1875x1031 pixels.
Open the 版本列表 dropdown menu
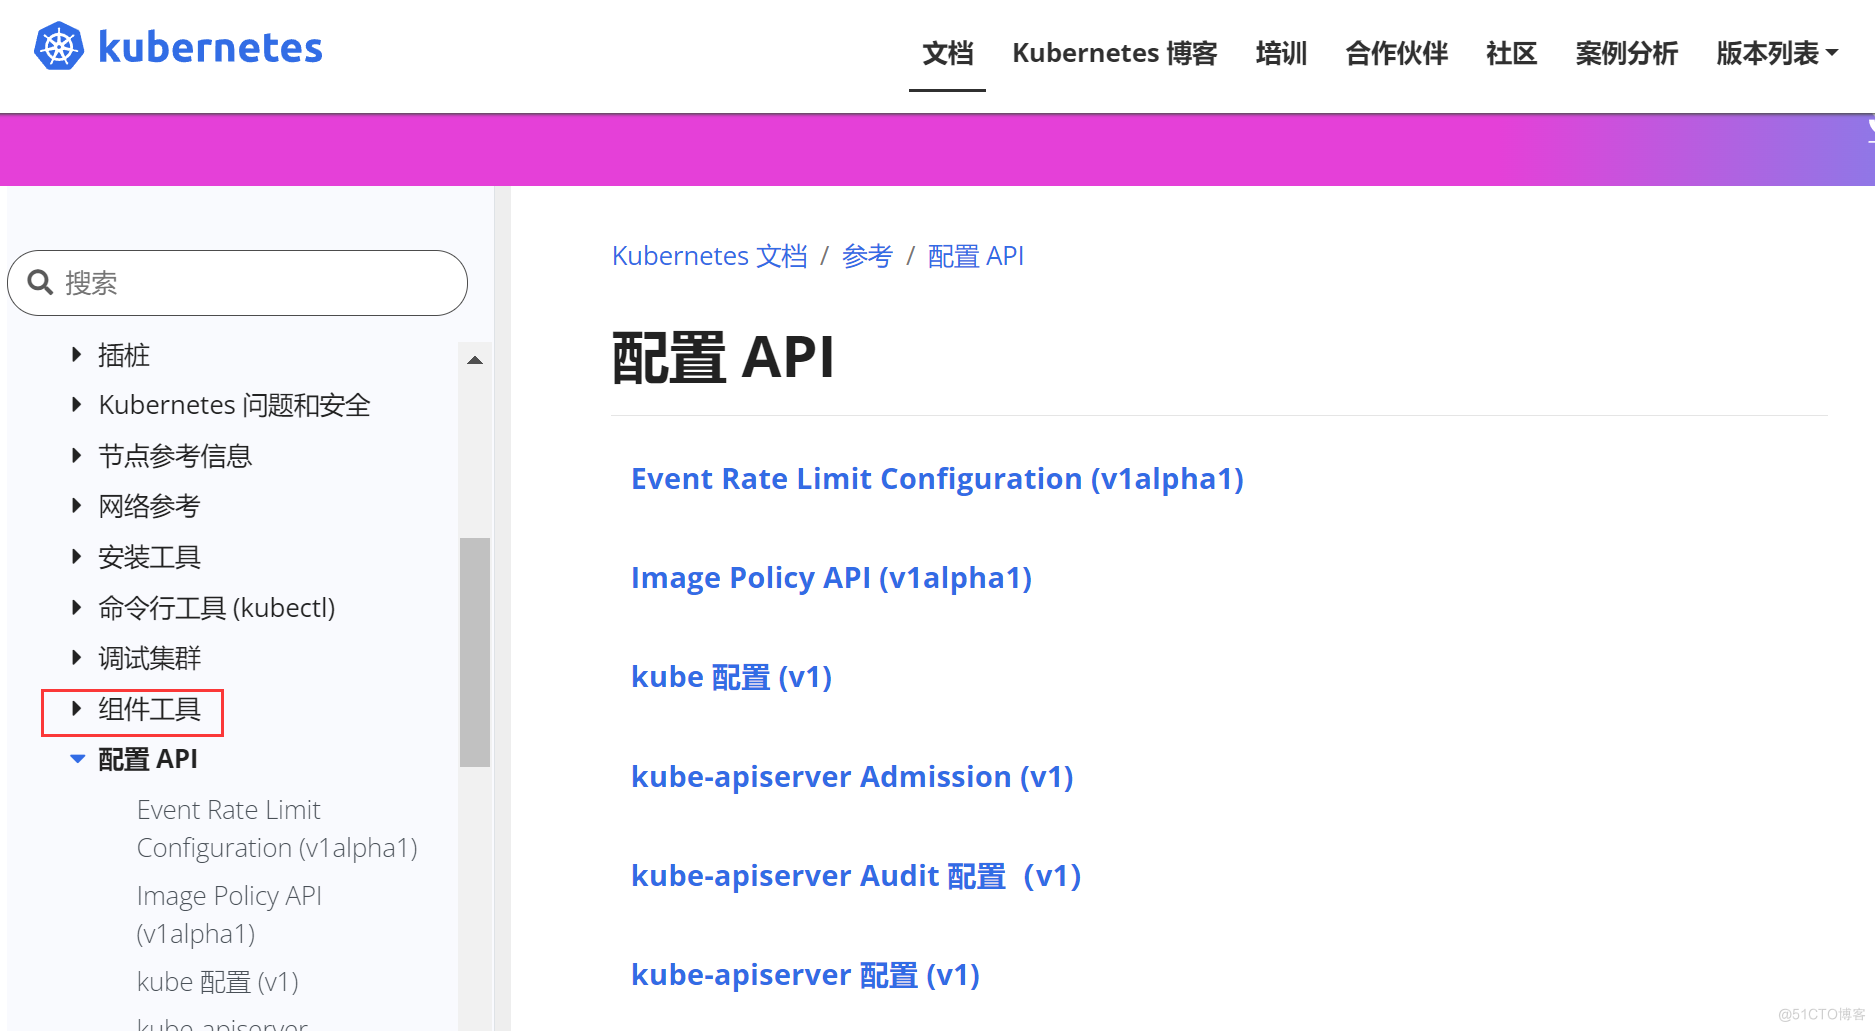[1777, 53]
